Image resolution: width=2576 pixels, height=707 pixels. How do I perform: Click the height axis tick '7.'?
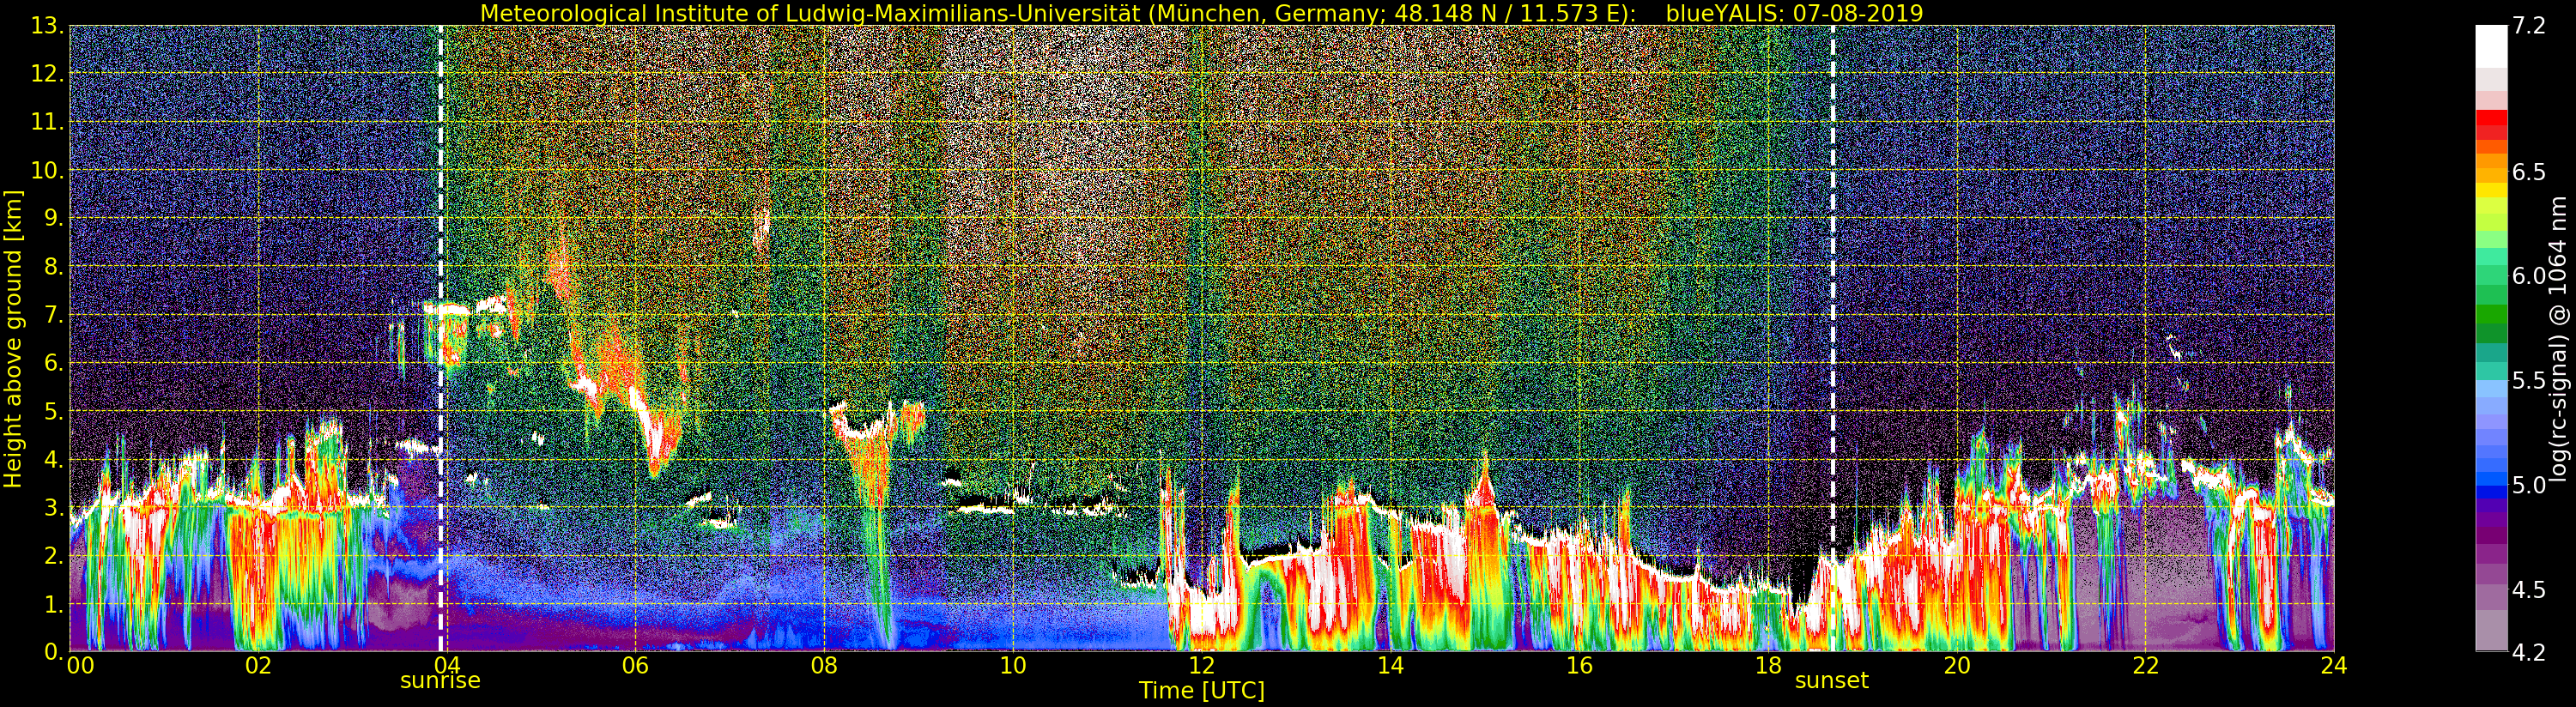(x=53, y=315)
